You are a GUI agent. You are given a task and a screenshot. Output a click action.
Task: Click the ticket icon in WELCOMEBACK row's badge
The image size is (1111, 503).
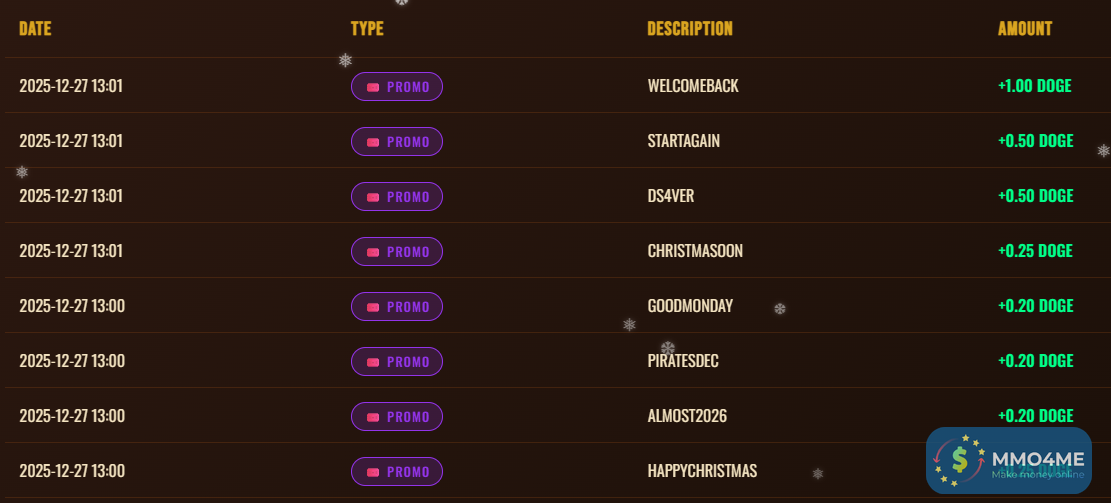tap(373, 87)
